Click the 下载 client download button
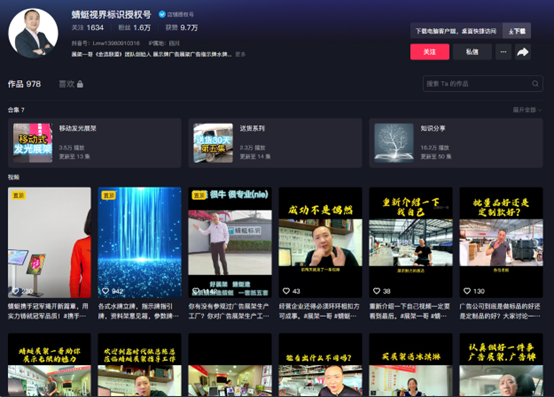Screen dimensions: 554x397 pyautogui.click(x=517, y=31)
